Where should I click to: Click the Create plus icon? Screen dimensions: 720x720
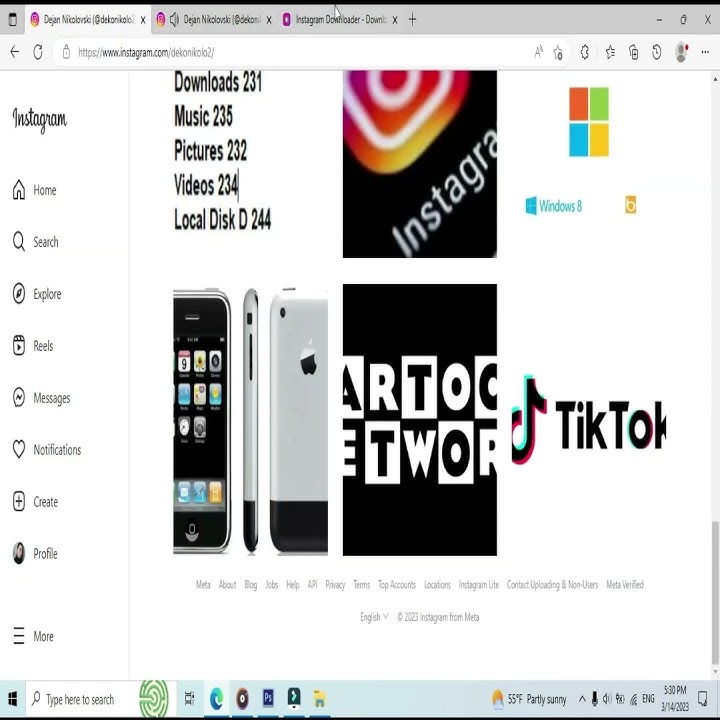(x=19, y=501)
